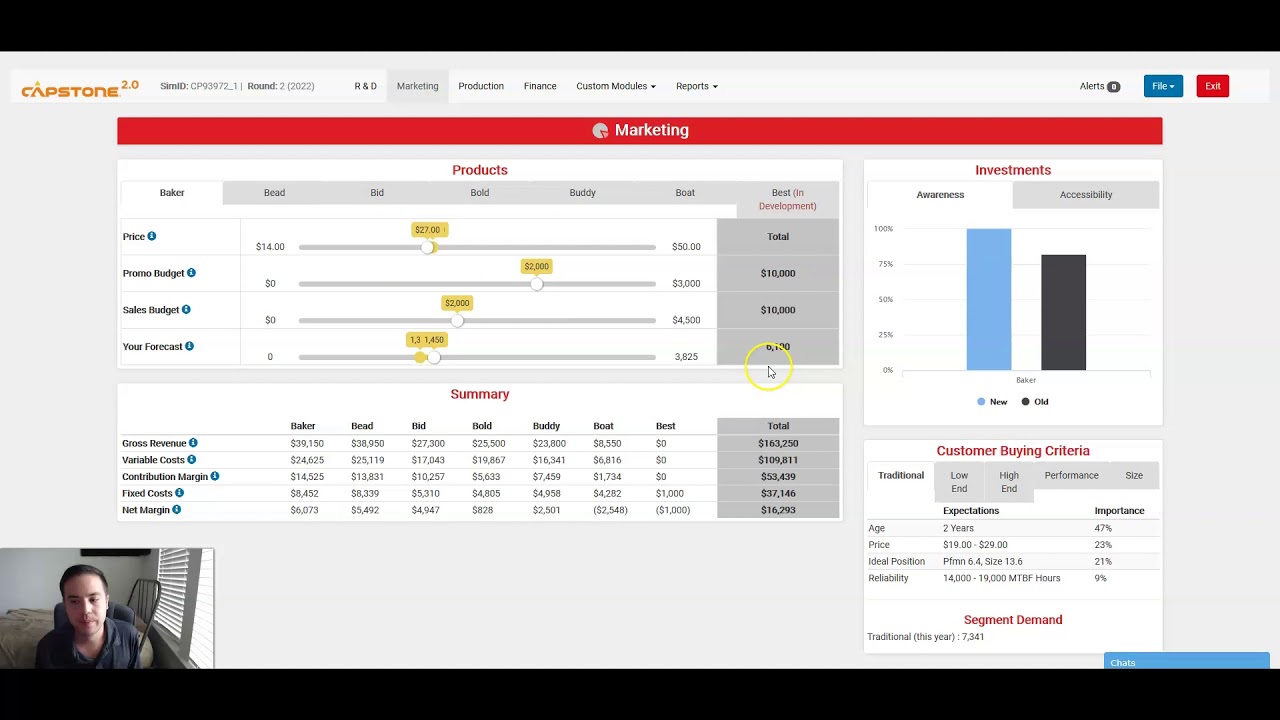Show Net Margin info tooltip icon

pos(176,510)
